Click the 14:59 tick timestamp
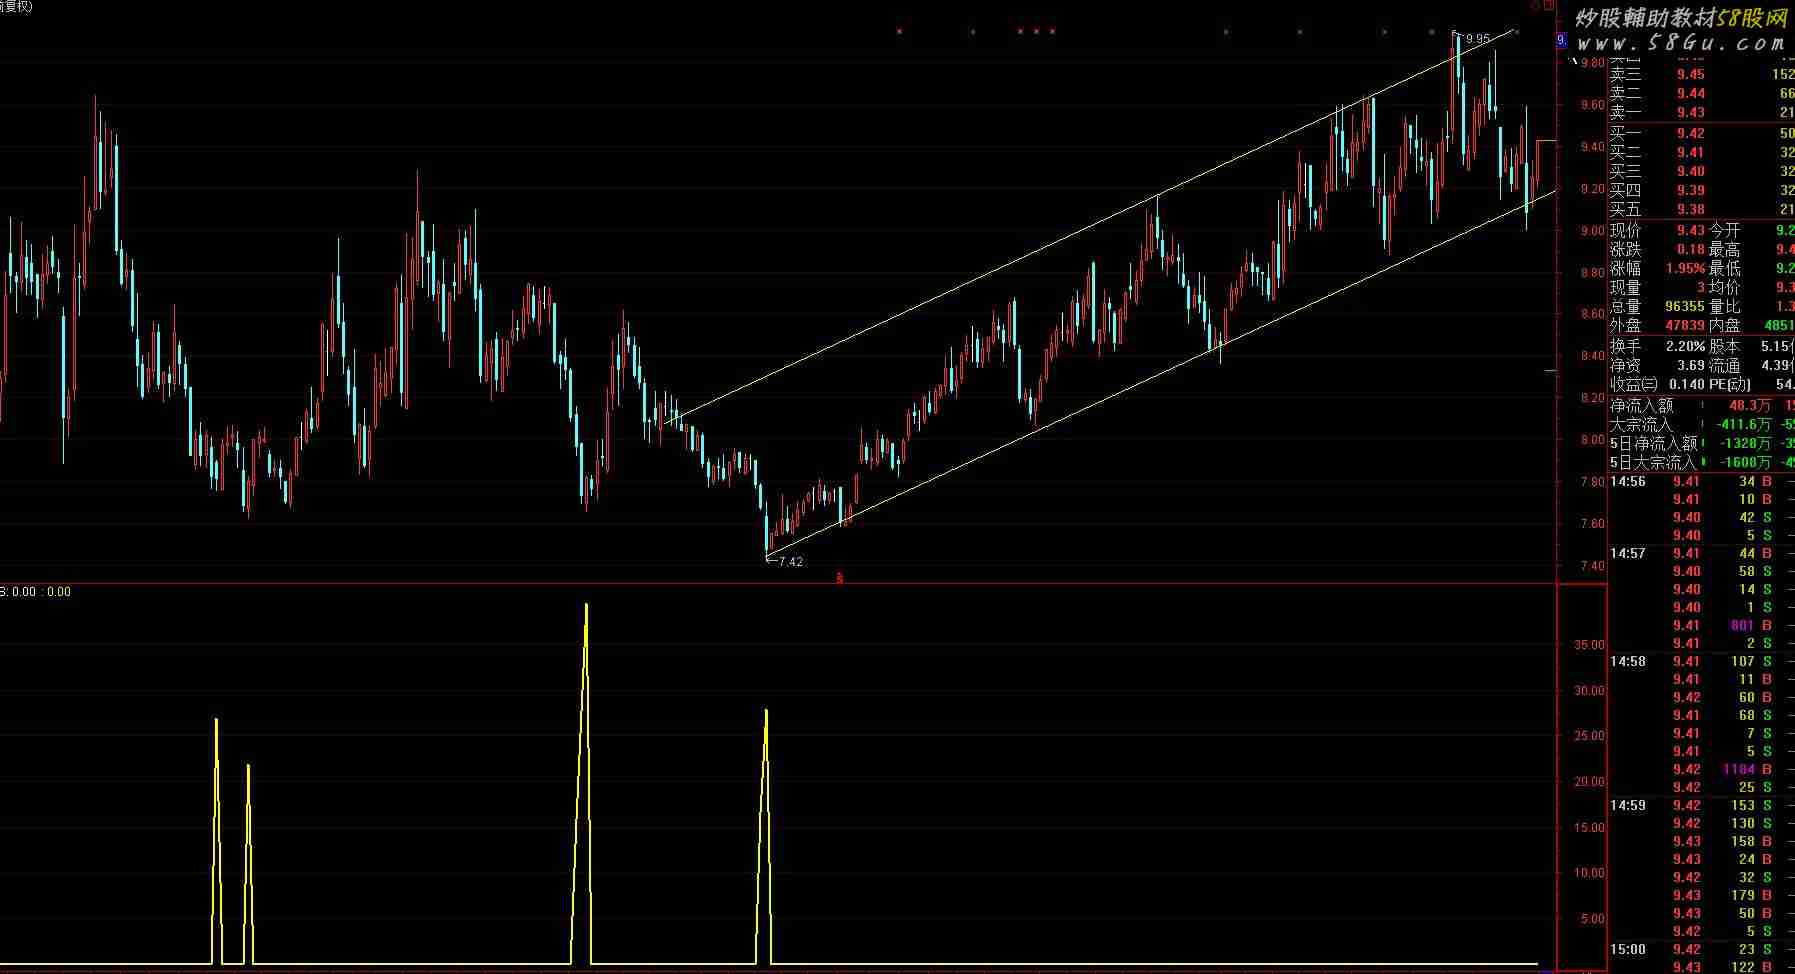The height and width of the screenshot is (974, 1795). pyautogui.click(x=1628, y=805)
